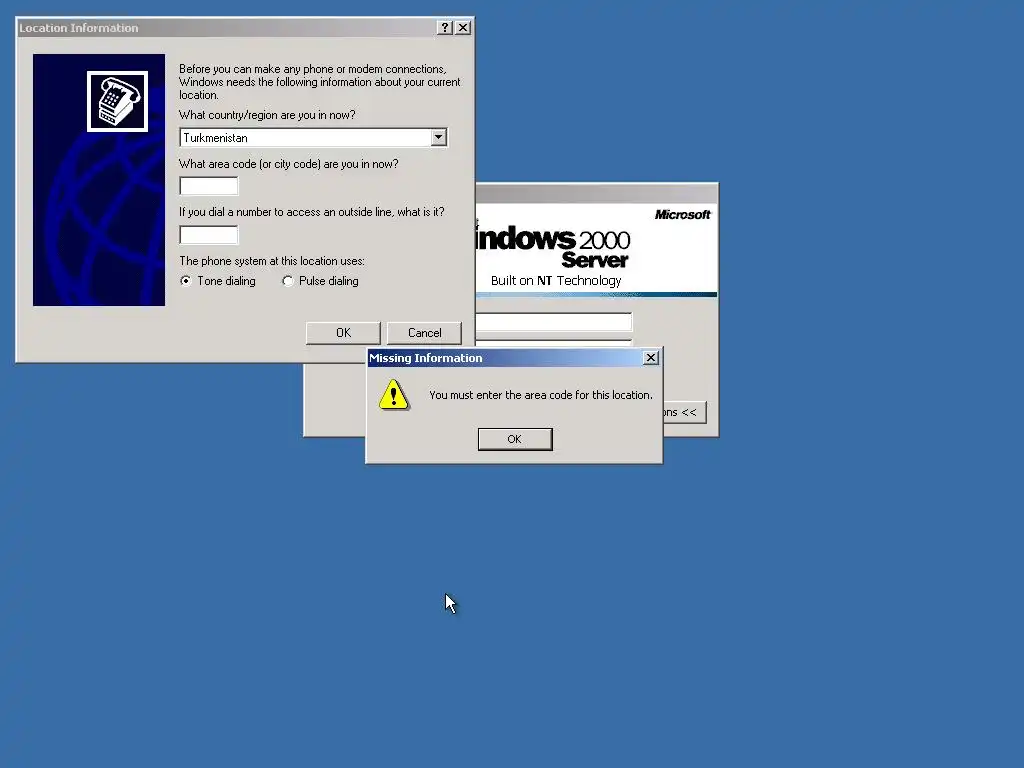
Task: Click the yellow warning icon in Missing Information
Action: pos(394,395)
